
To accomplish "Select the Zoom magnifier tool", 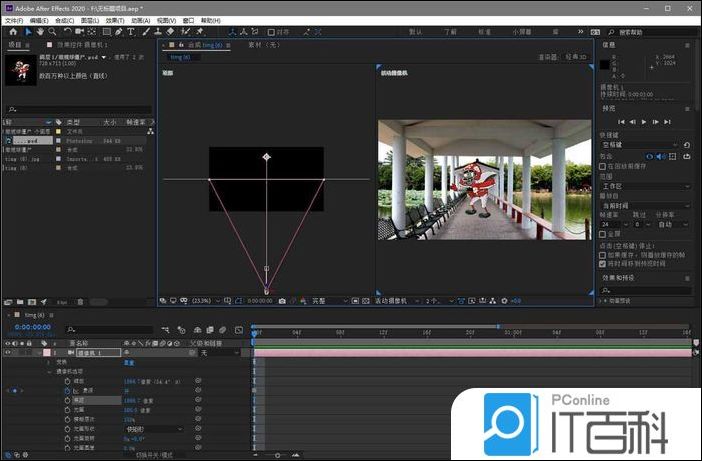I will click(53, 31).
